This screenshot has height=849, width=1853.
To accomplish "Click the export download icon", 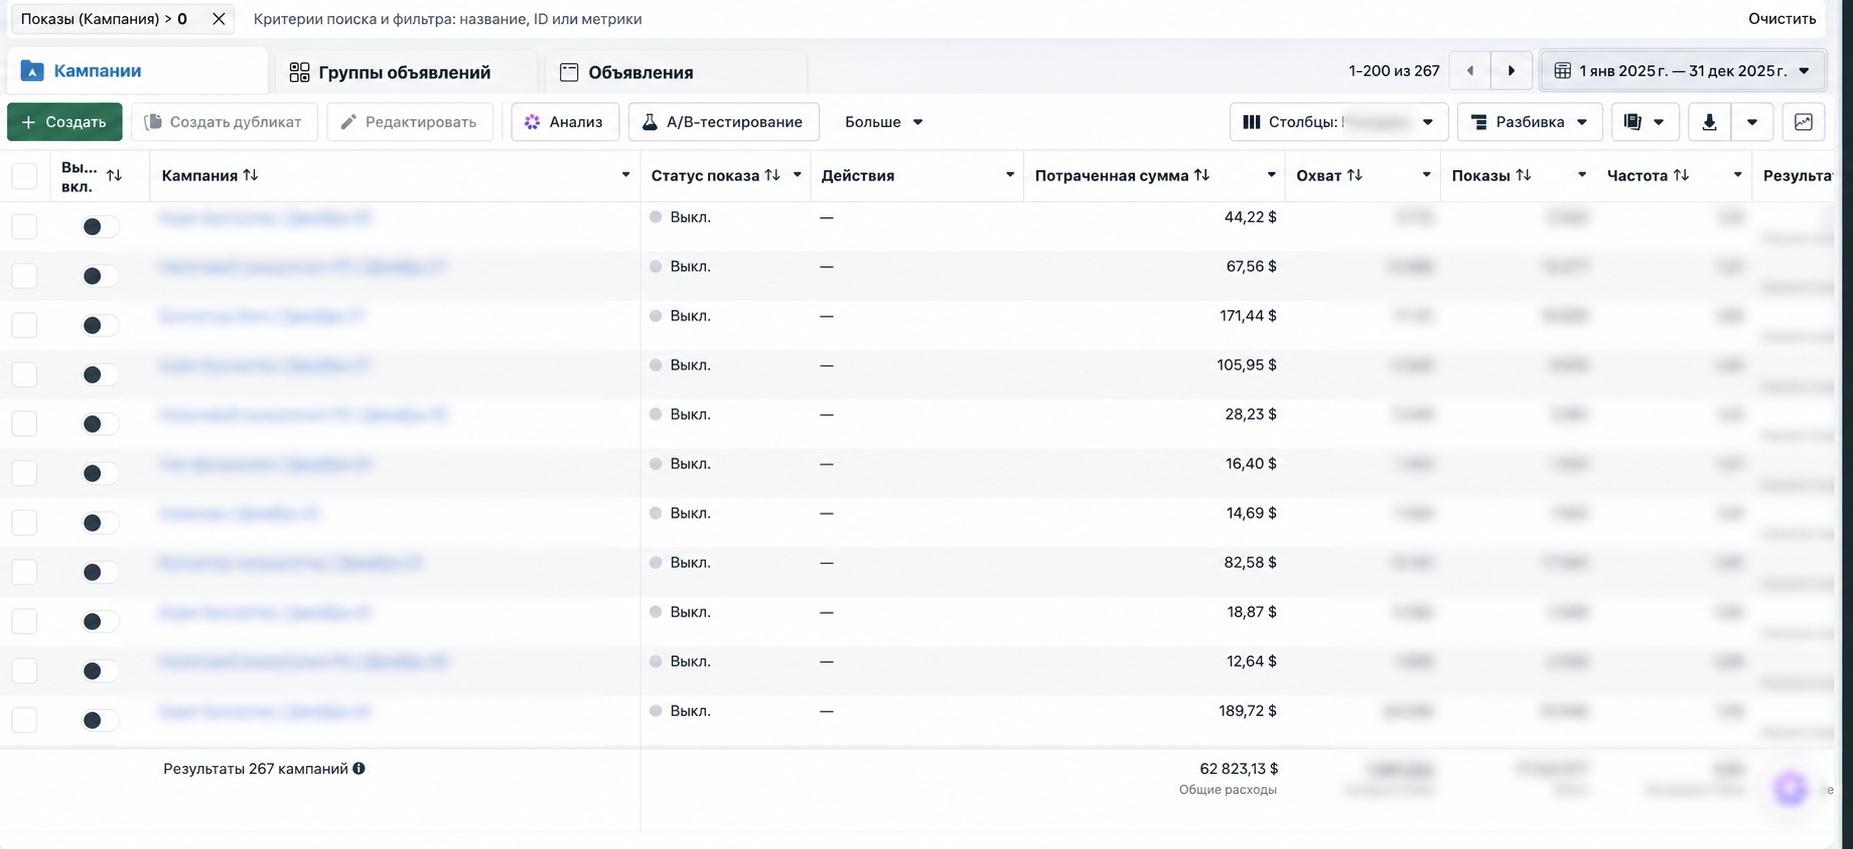I will pos(1709,122).
